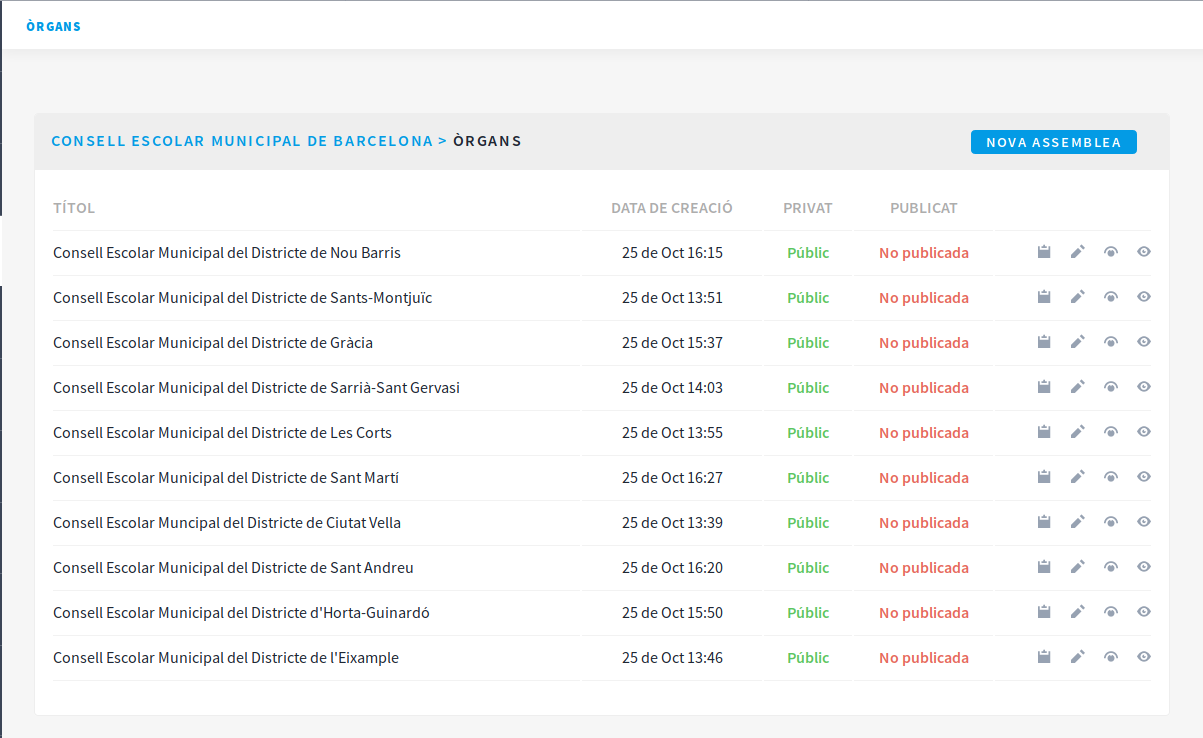The width and height of the screenshot is (1203, 738).
Task: Edit the Gràcia council with the pencil icon
Action: coord(1077,342)
